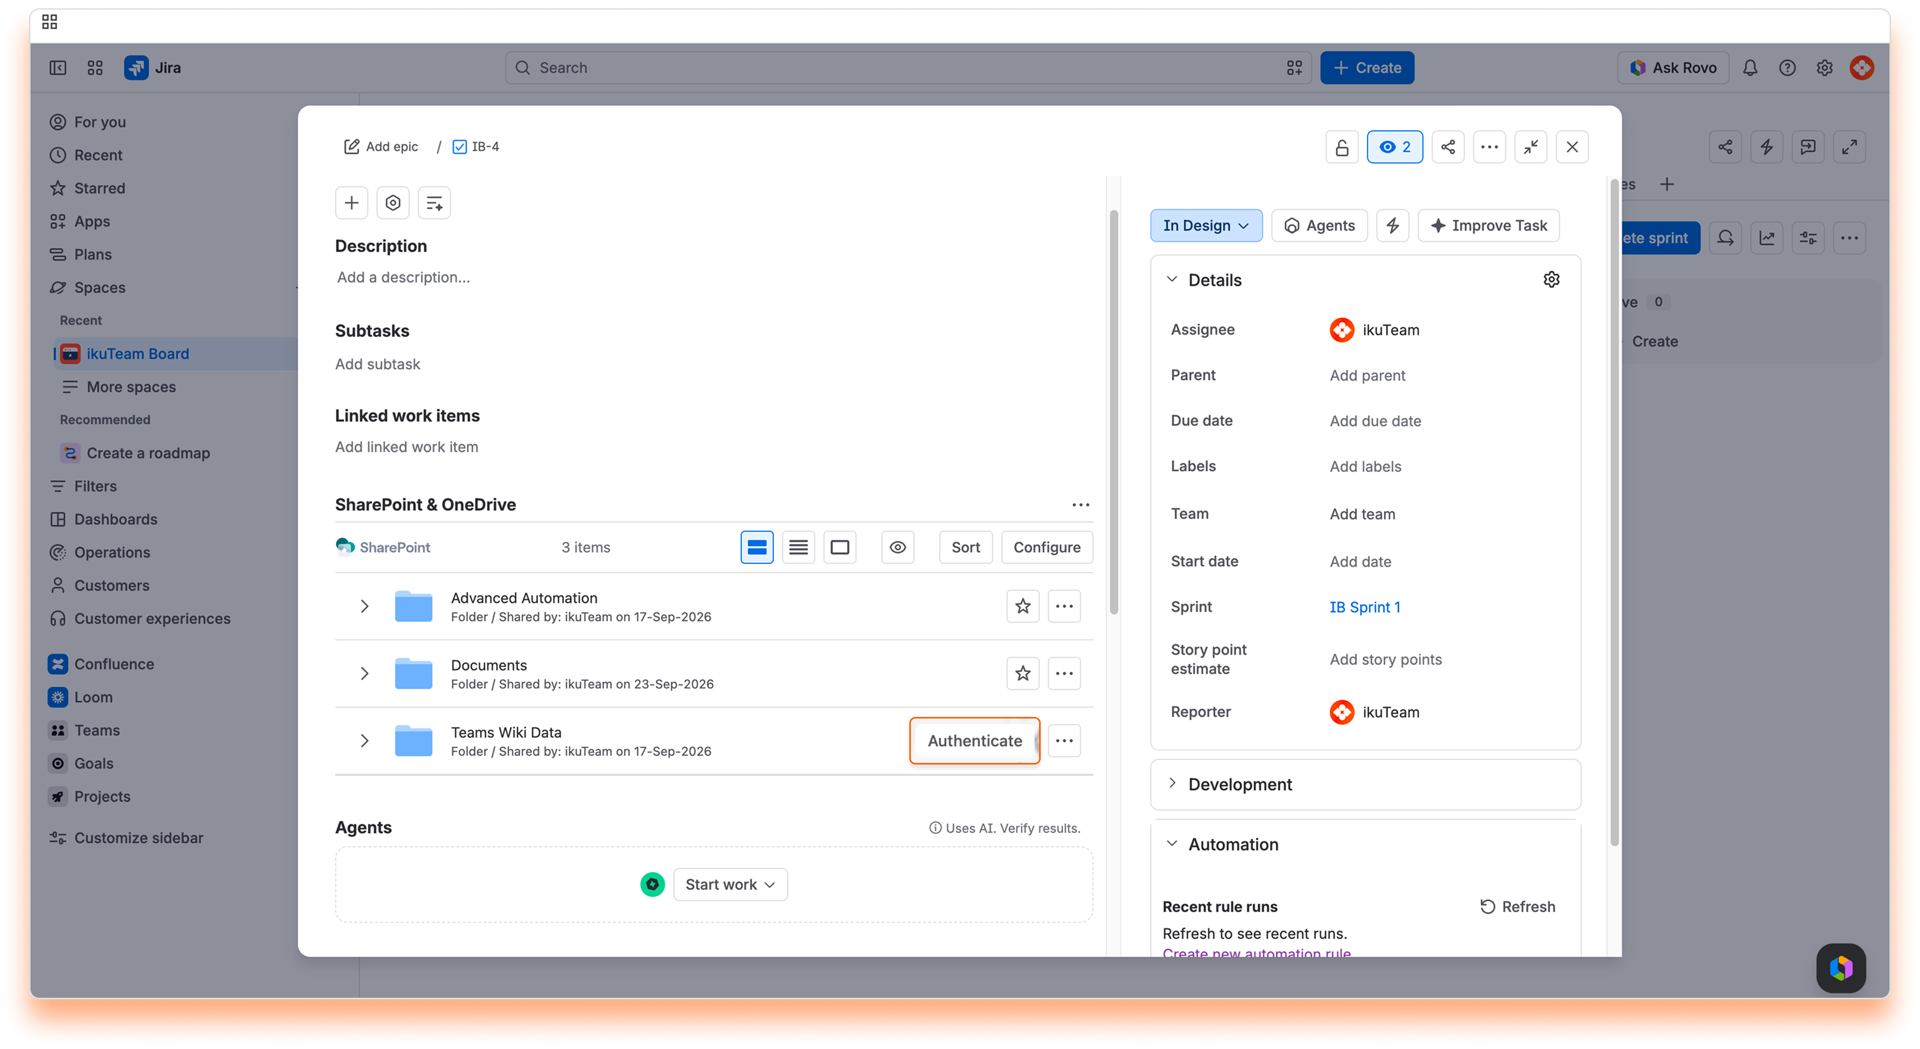Click the issue panel vertical scrollbar
Image resolution: width=1920 pixels, height=1049 pixels.
click(1113, 413)
